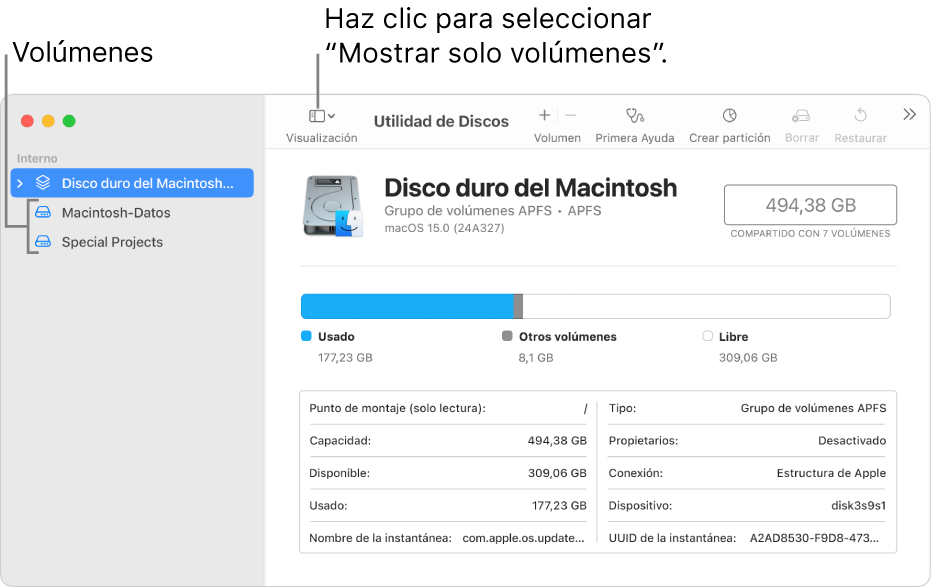Screen dimensions: 931x588
Task: Click the Disponible 309,06 GB value
Action: coord(557,473)
